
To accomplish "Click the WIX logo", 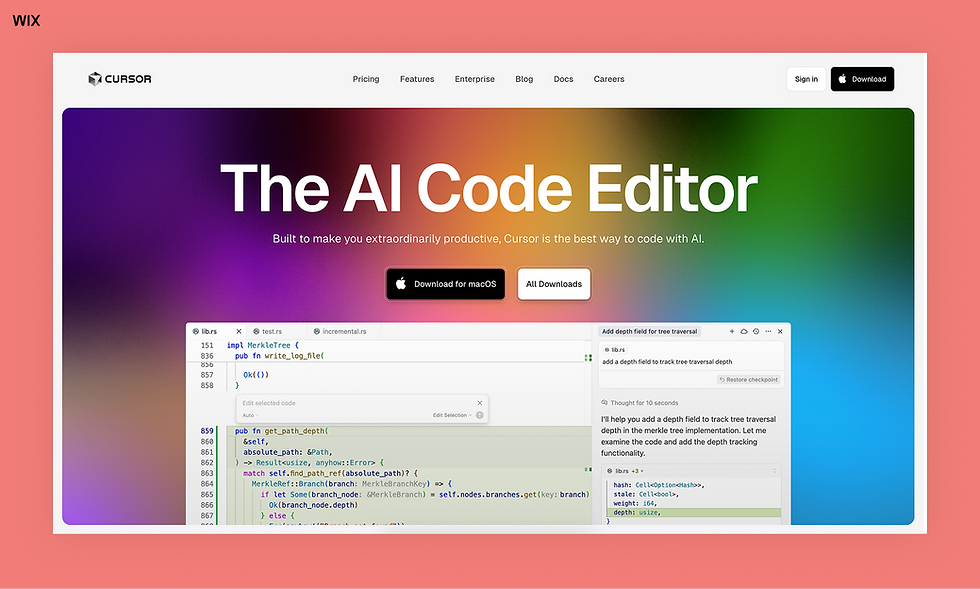I will tap(26, 21).
